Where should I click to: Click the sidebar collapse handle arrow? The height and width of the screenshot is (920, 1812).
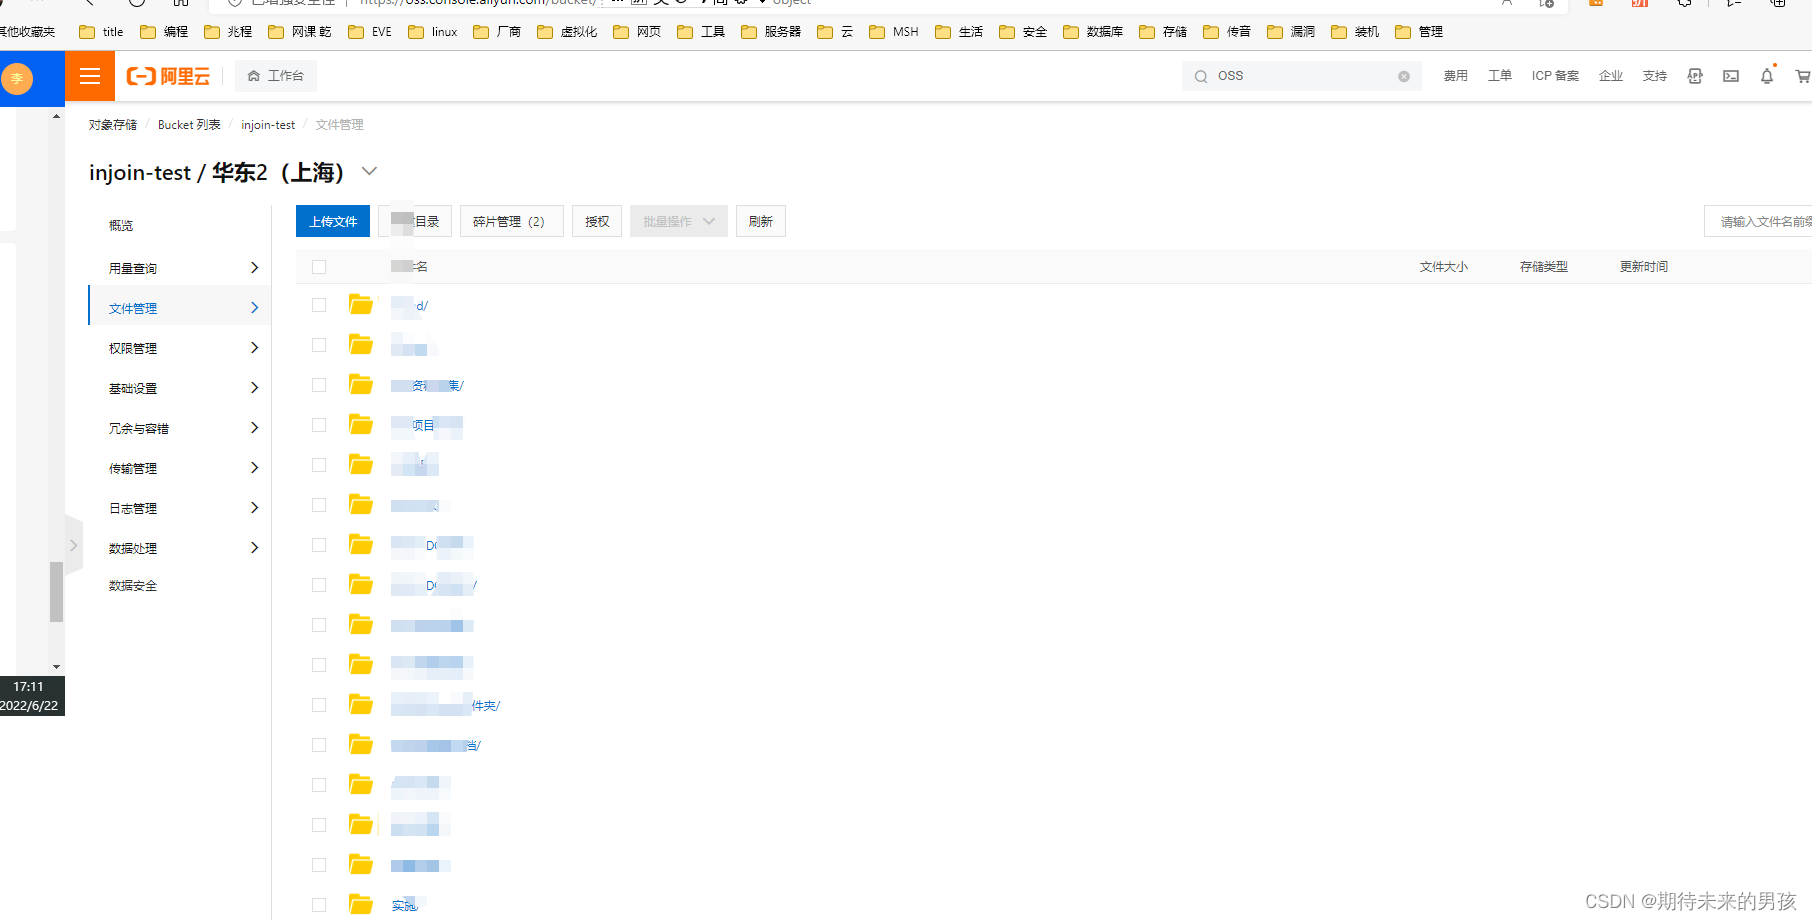coord(73,546)
